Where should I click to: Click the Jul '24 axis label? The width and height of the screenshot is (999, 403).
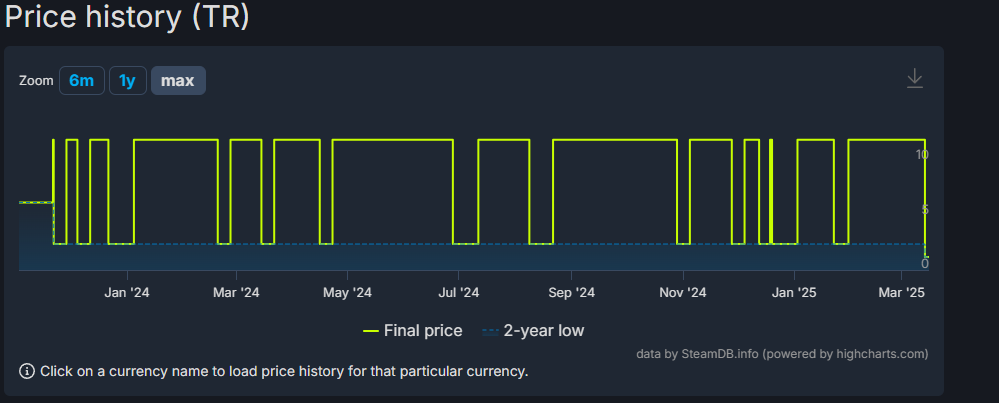tap(458, 292)
